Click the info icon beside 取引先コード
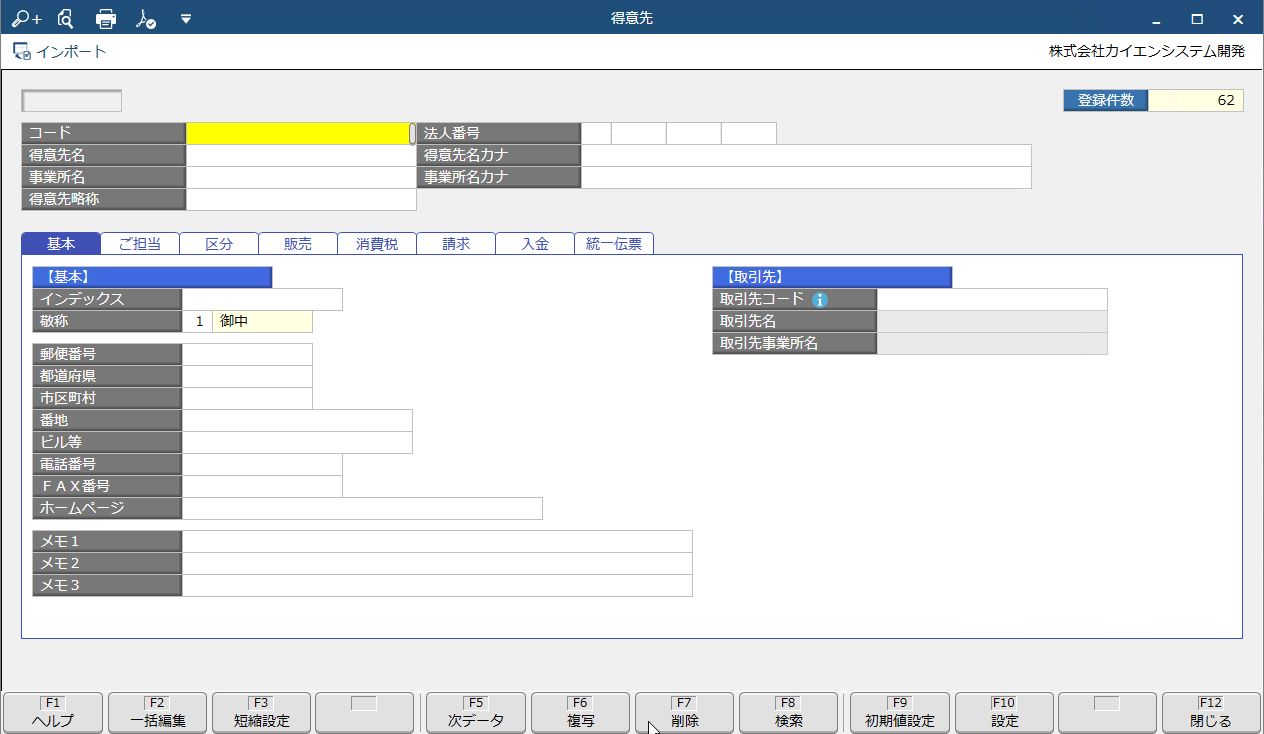This screenshot has width=1264, height=734. click(820, 299)
